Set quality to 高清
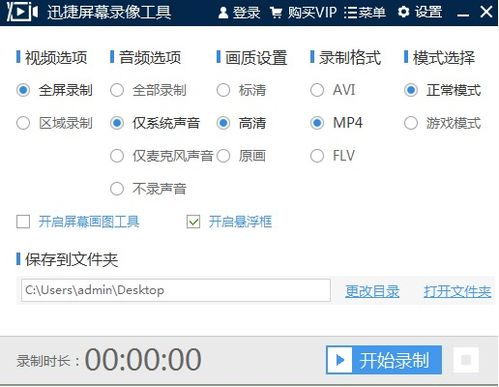This screenshot has height=387, width=499. coord(223,123)
